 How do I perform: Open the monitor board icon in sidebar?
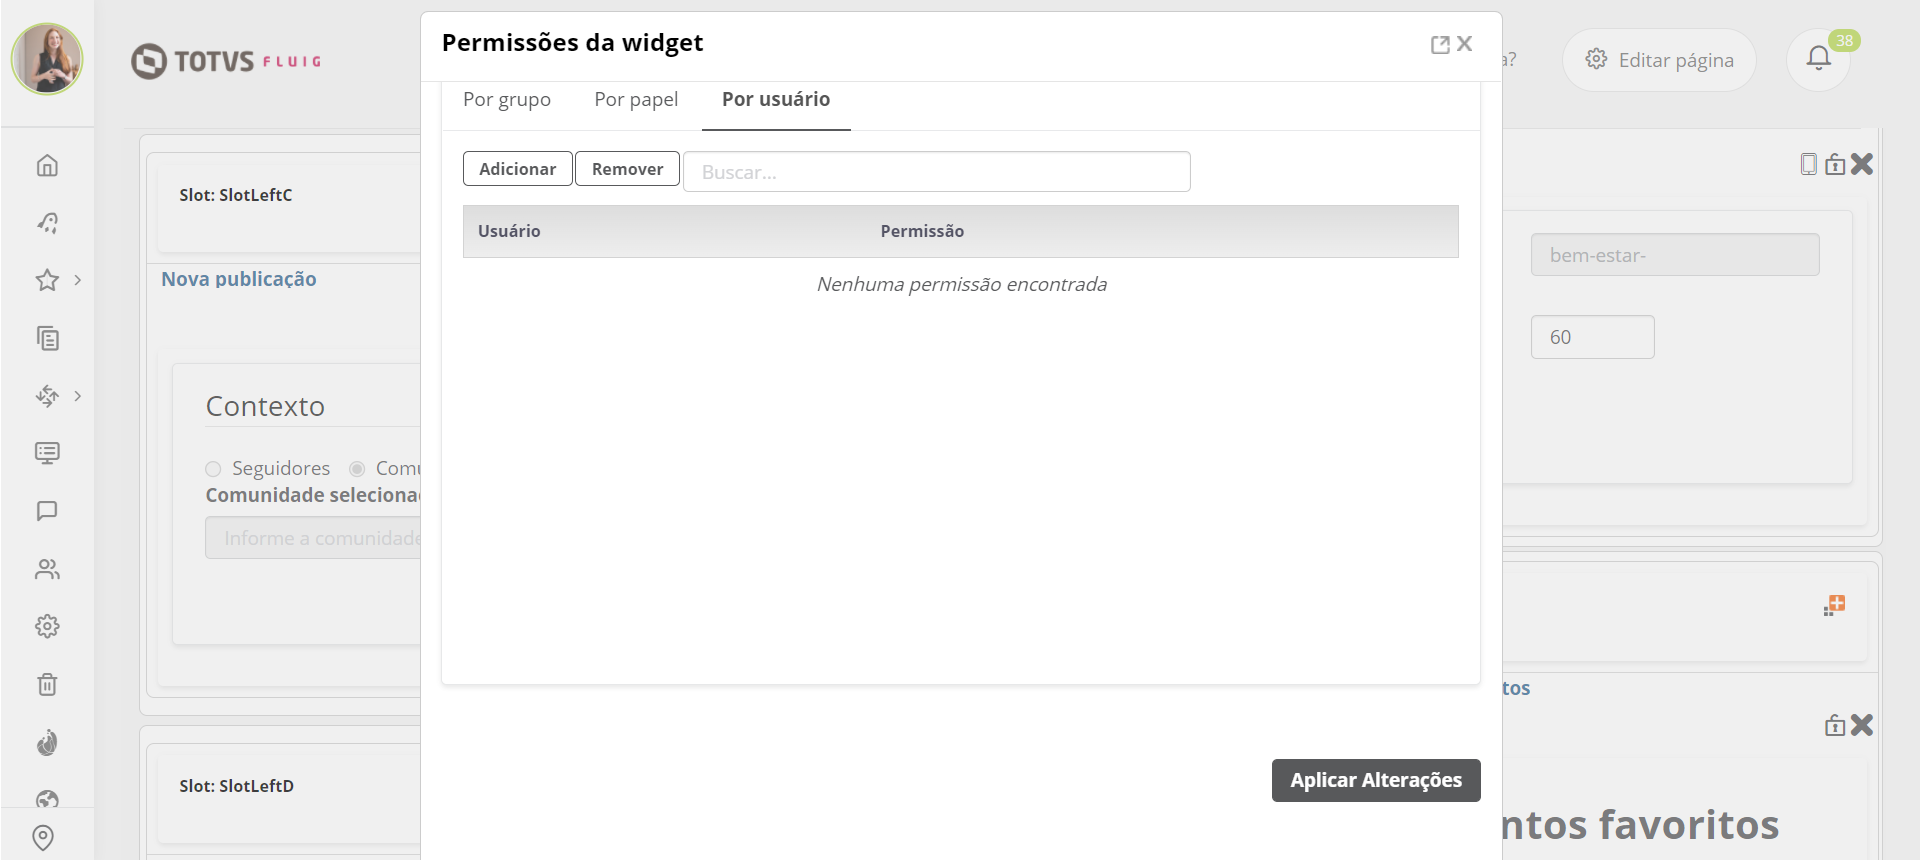(x=47, y=453)
